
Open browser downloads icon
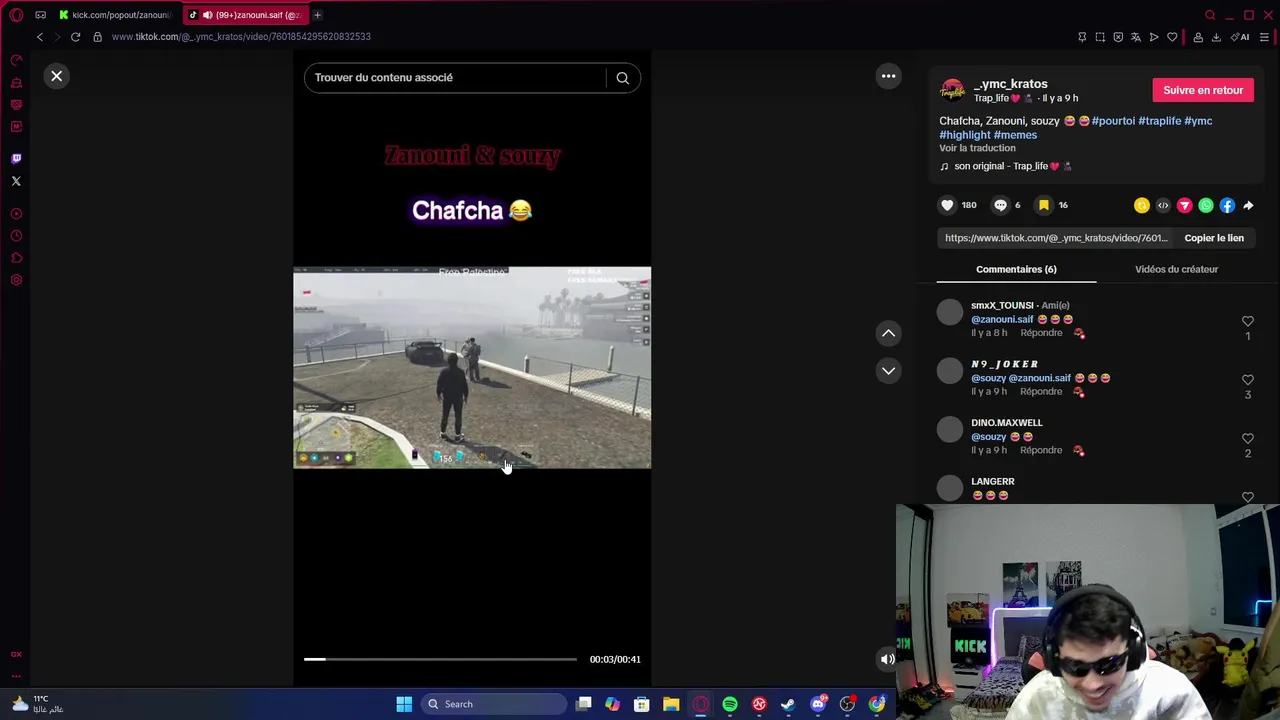1216,37
